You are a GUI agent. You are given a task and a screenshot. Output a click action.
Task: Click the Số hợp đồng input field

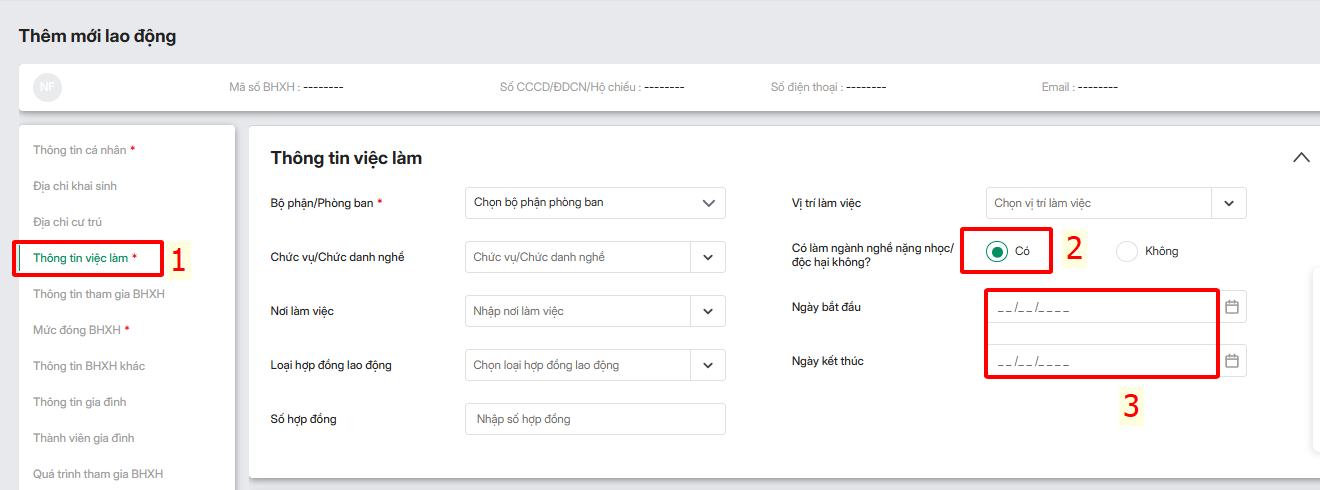[x=595, y=419]
